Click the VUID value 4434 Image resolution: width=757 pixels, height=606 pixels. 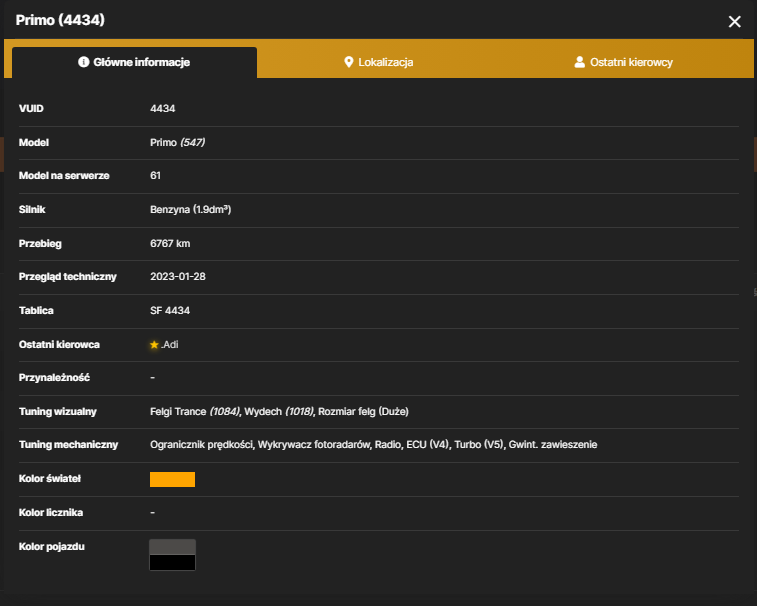coord(163,109)
